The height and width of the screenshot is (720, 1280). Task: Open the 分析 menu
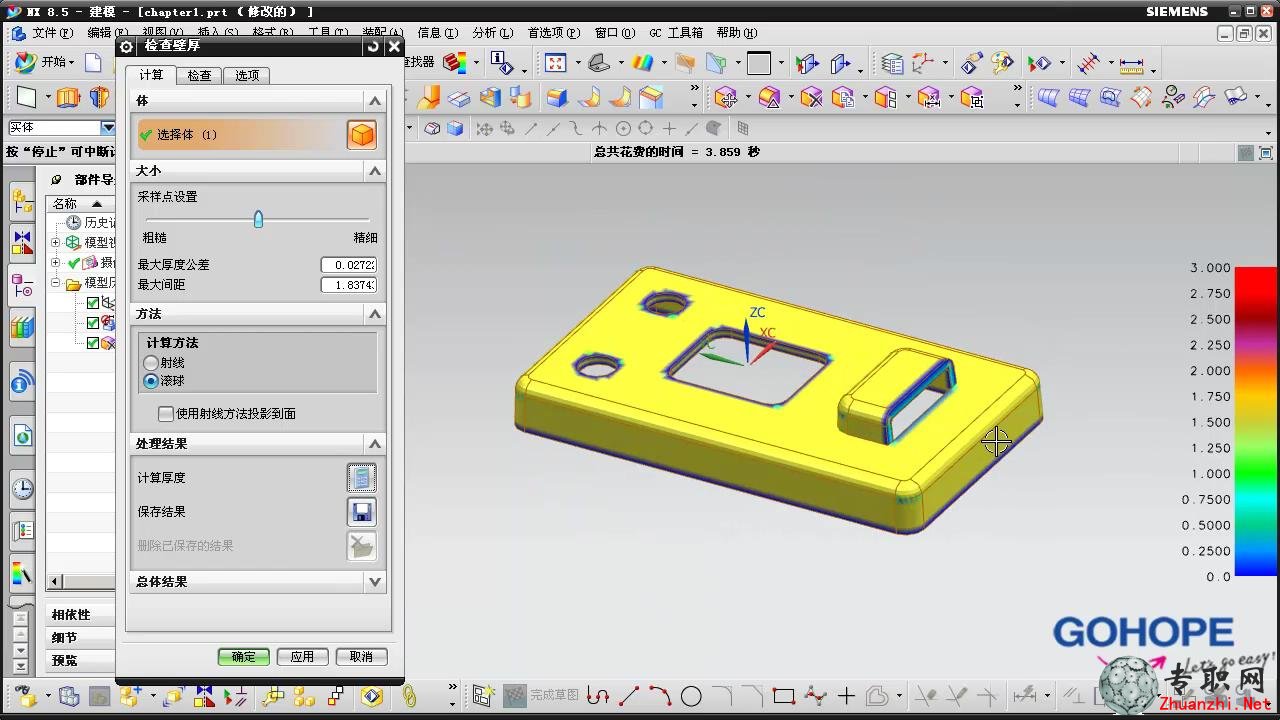click(492, 33)
